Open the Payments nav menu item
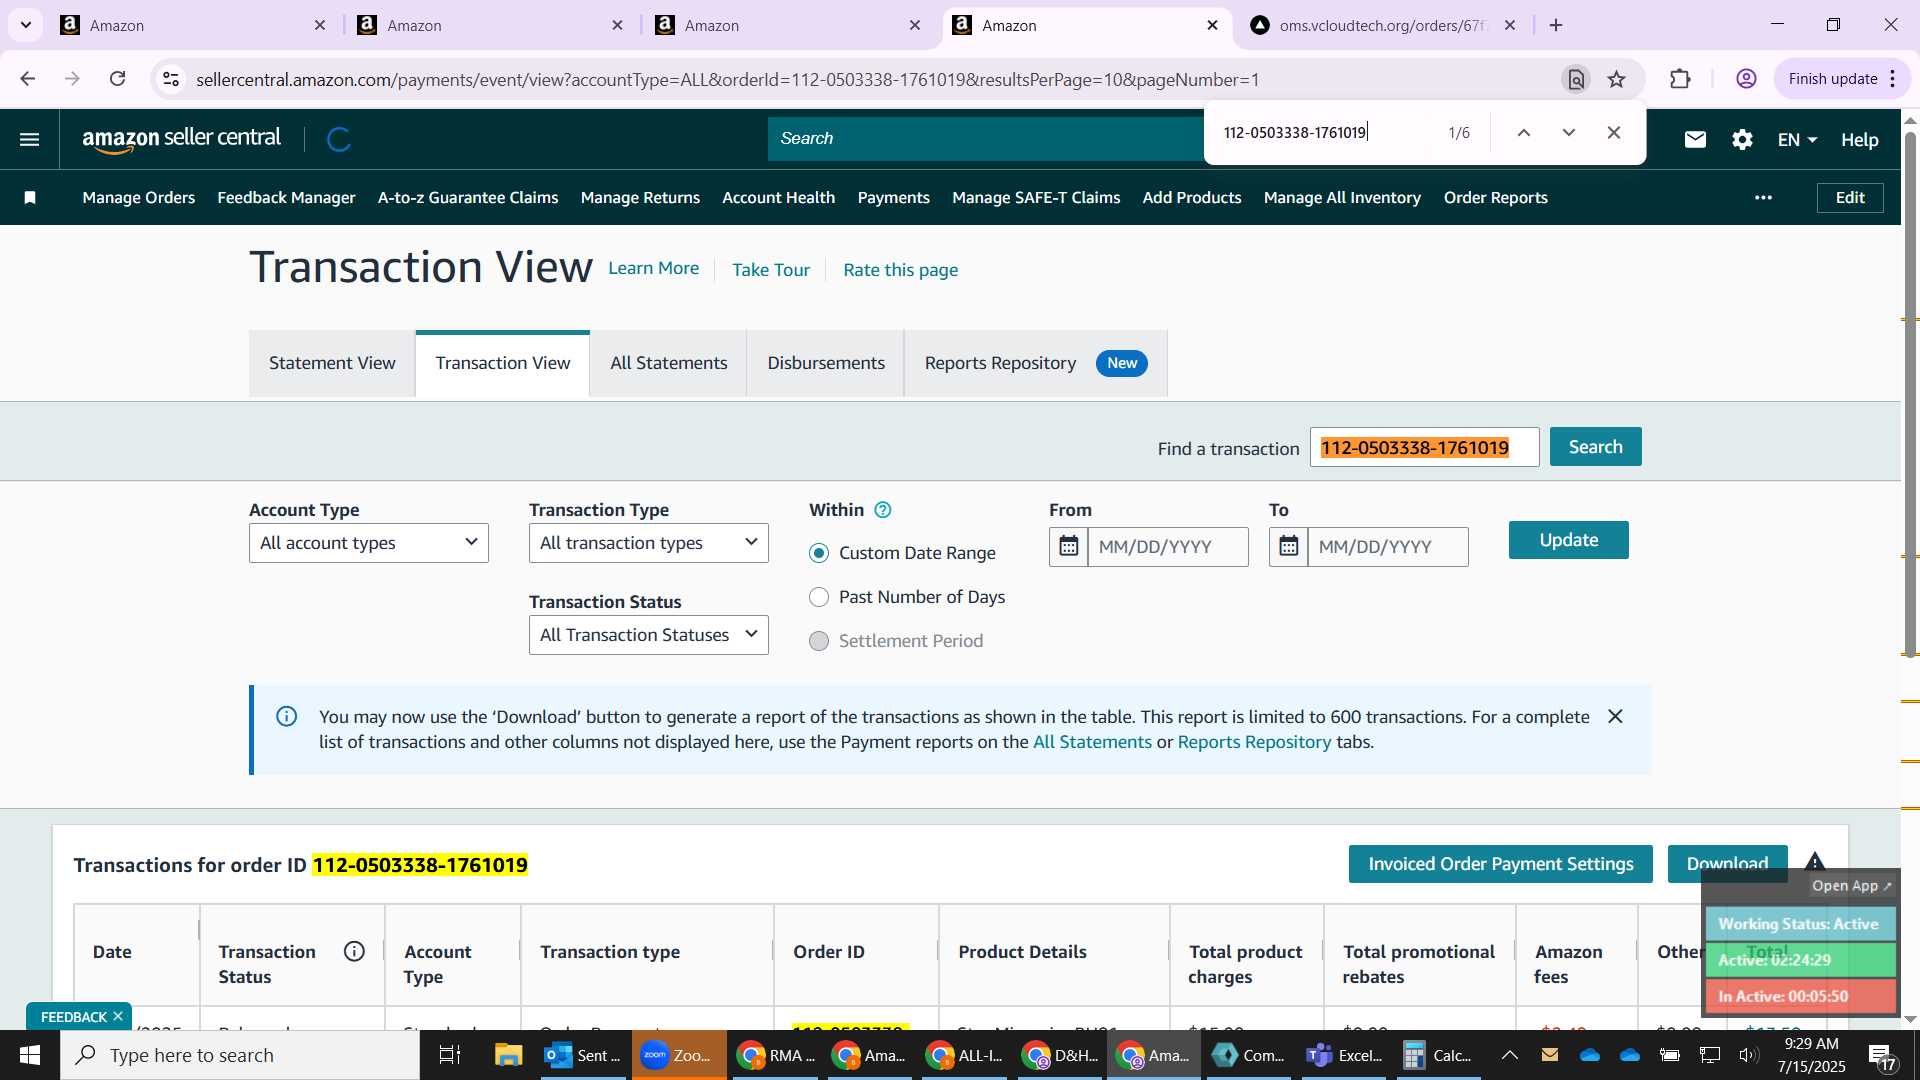Image resolution: width=1920 pixels, height=1080 pixels. coord(893,198)
